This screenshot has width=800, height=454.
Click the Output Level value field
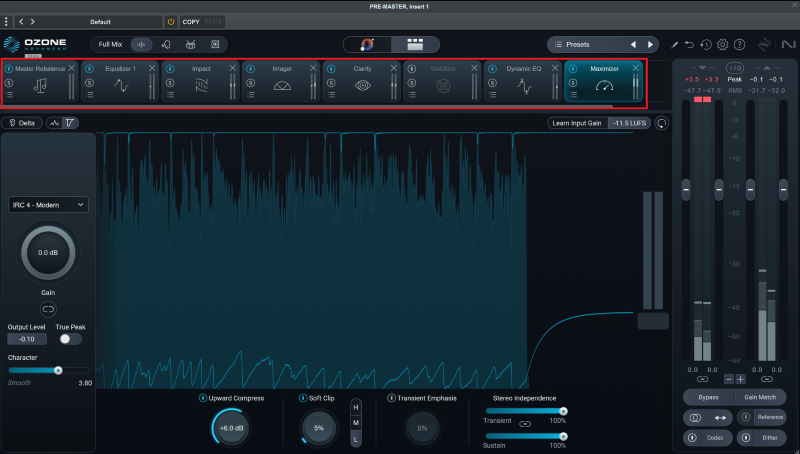(26, 339)
